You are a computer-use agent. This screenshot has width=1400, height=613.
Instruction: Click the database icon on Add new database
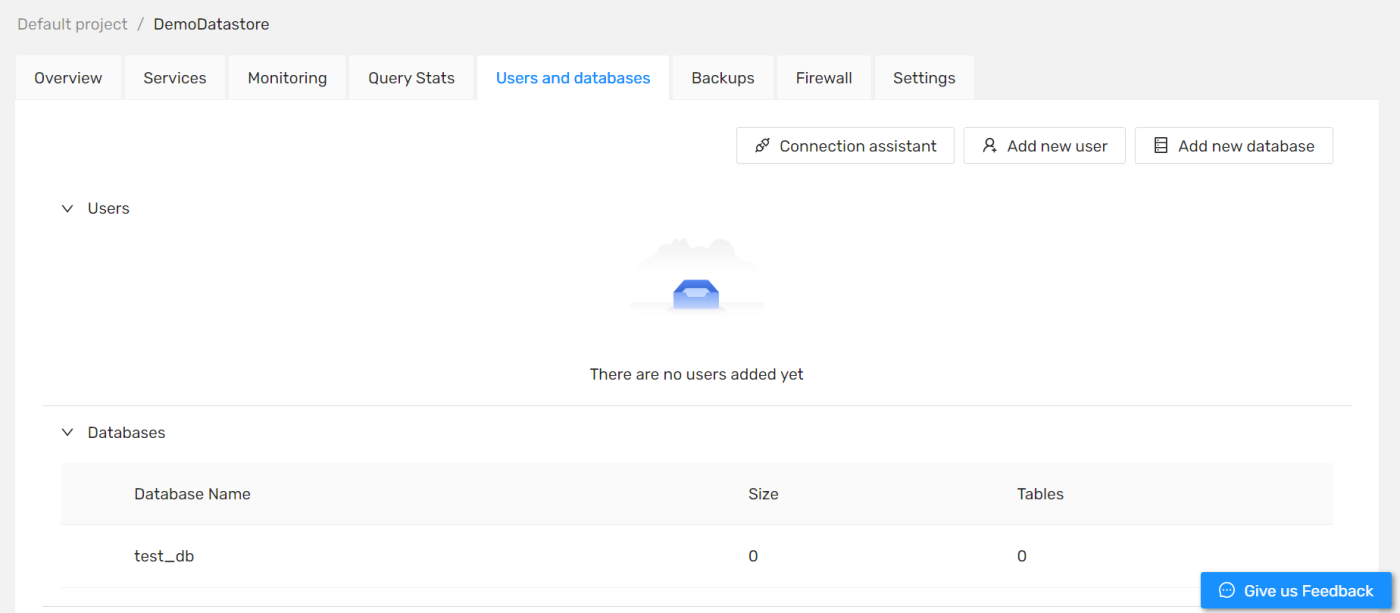1160,145
